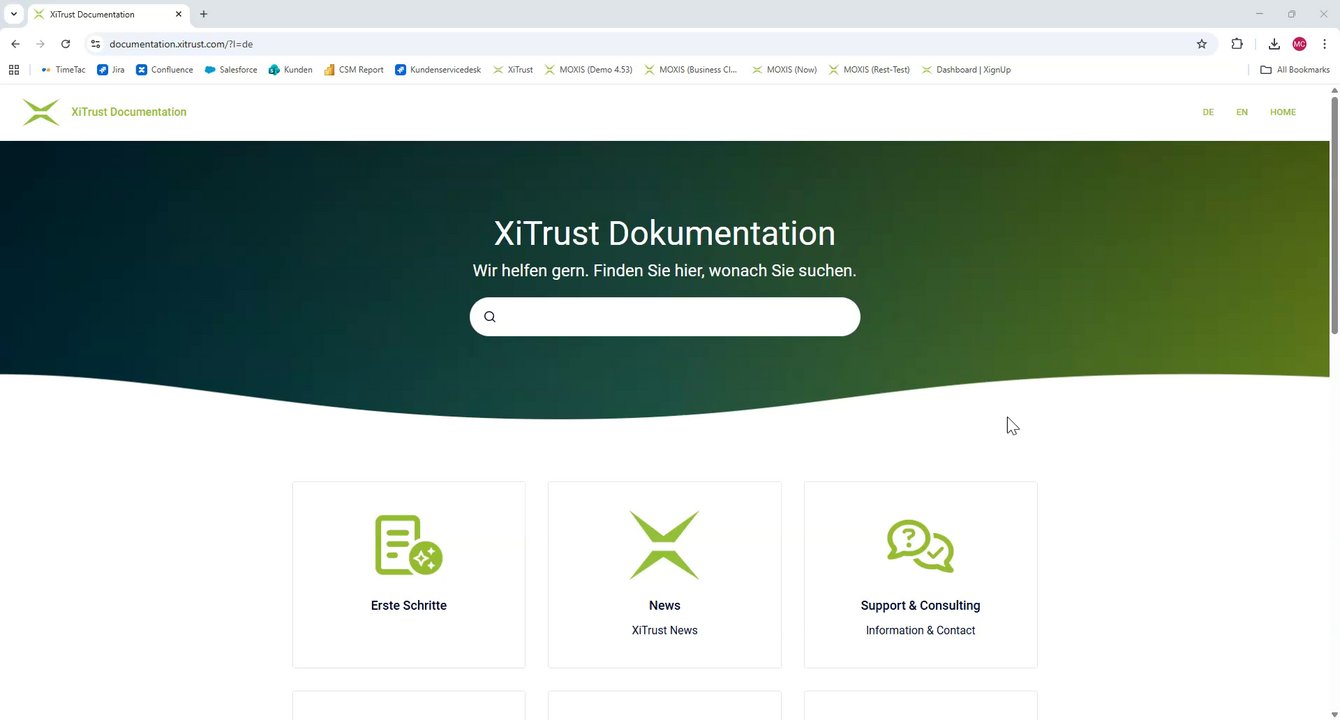Click the Support & Consulting chat bubbles icon
1340x720 pixels.
920,545
